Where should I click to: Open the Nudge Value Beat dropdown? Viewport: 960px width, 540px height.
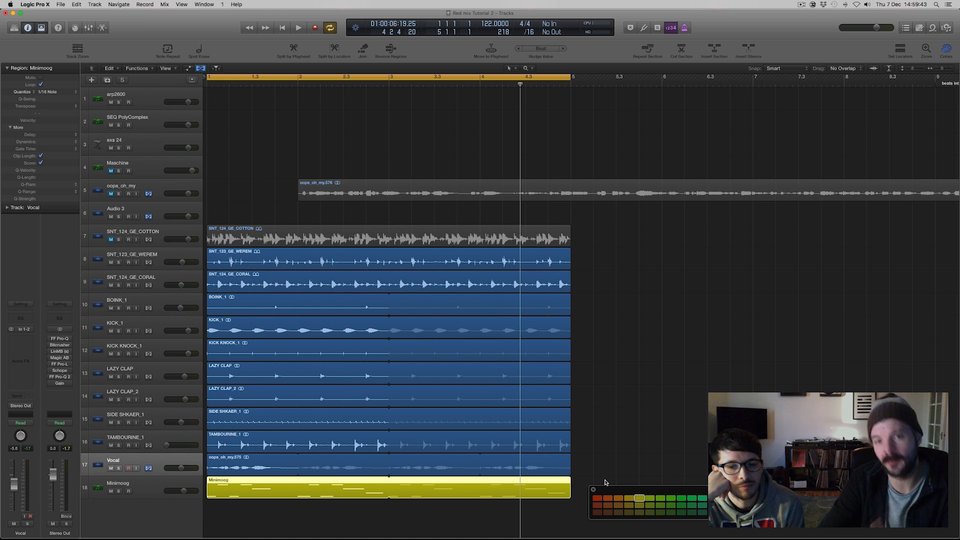click(541, 48)
